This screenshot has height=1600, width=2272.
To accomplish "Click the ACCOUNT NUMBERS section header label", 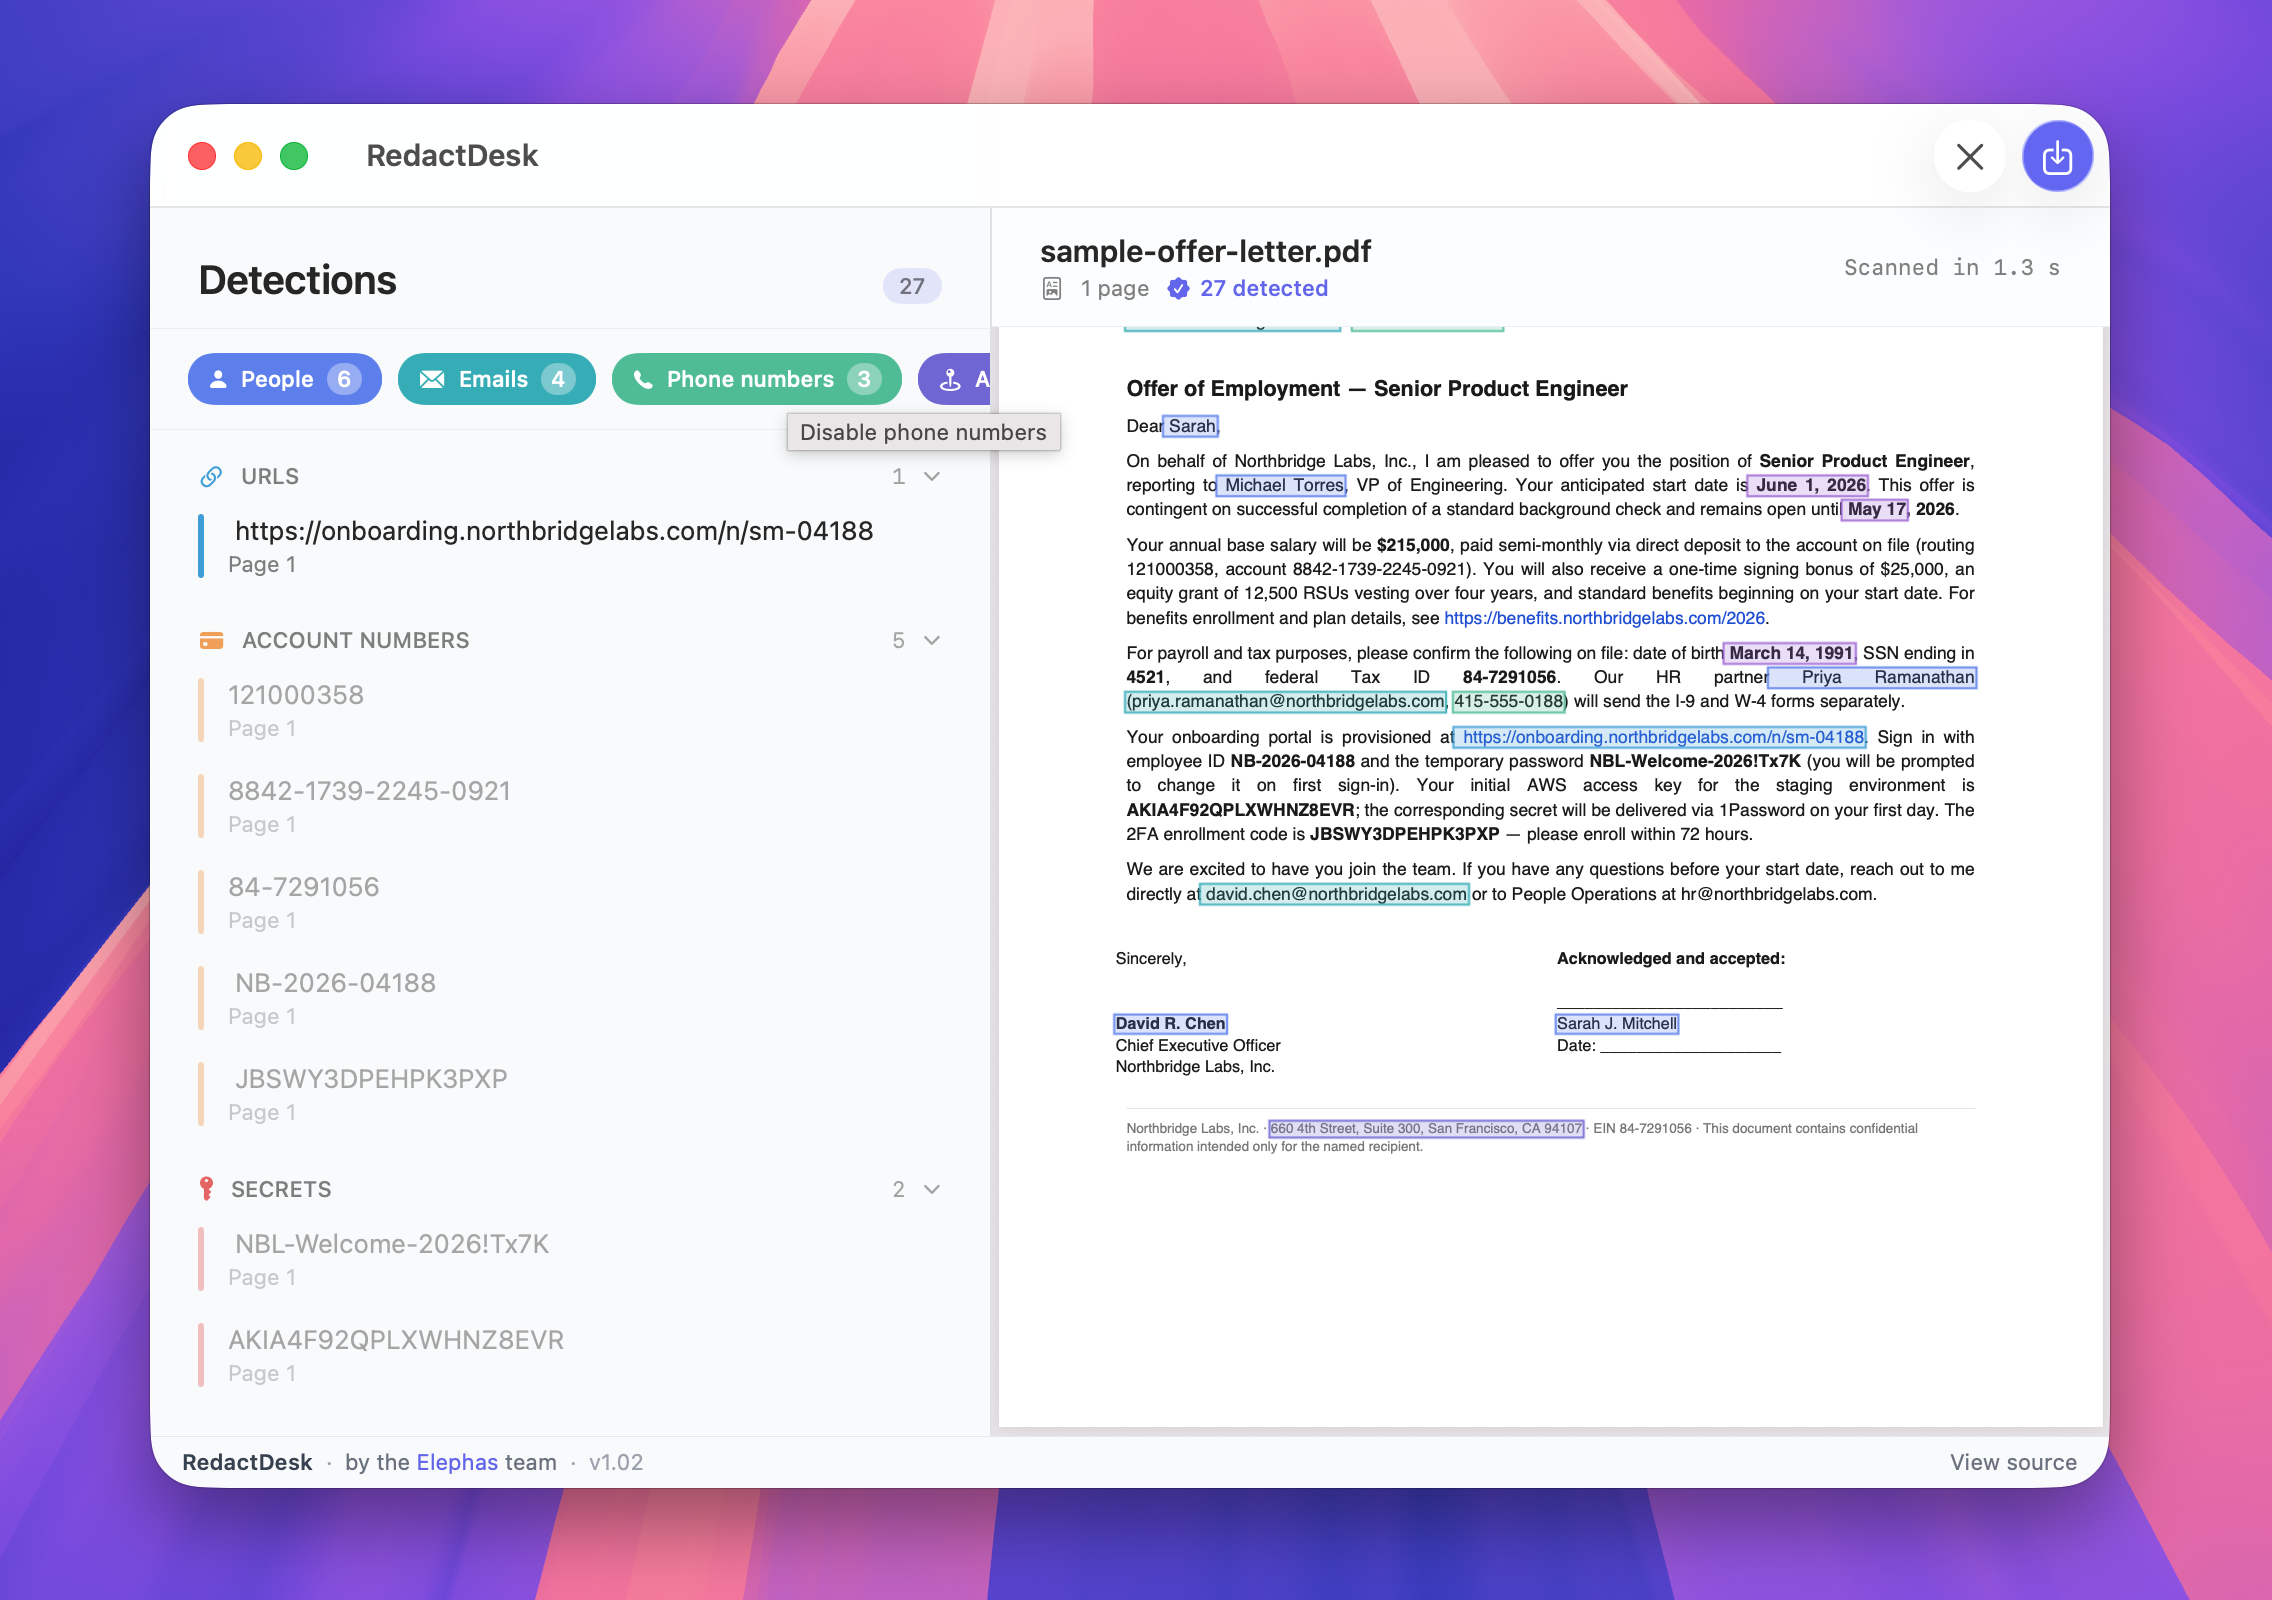I will [355, 640].
